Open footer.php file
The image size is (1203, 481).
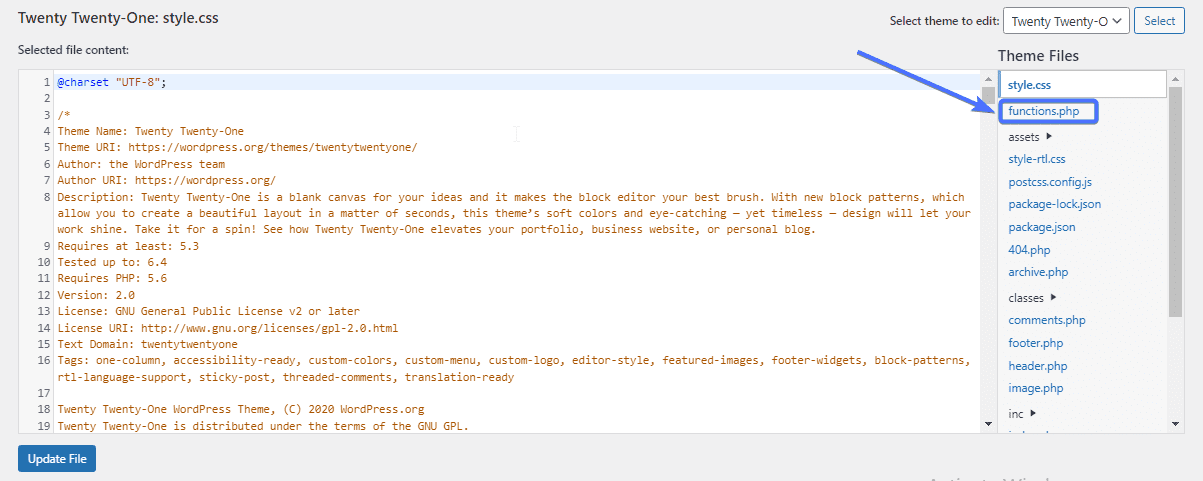(1036, 343)
